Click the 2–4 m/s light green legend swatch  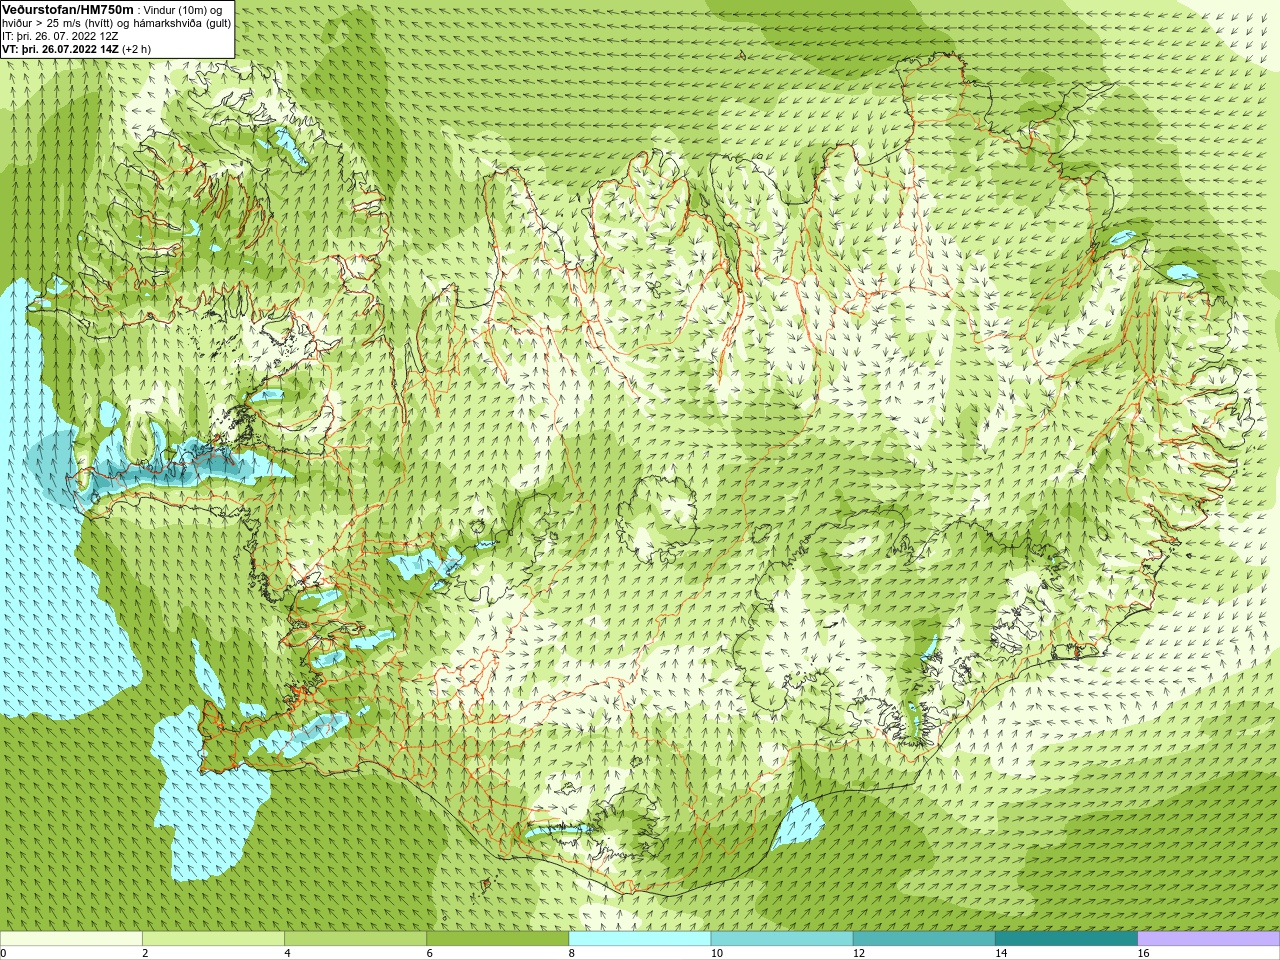[213, 939]
